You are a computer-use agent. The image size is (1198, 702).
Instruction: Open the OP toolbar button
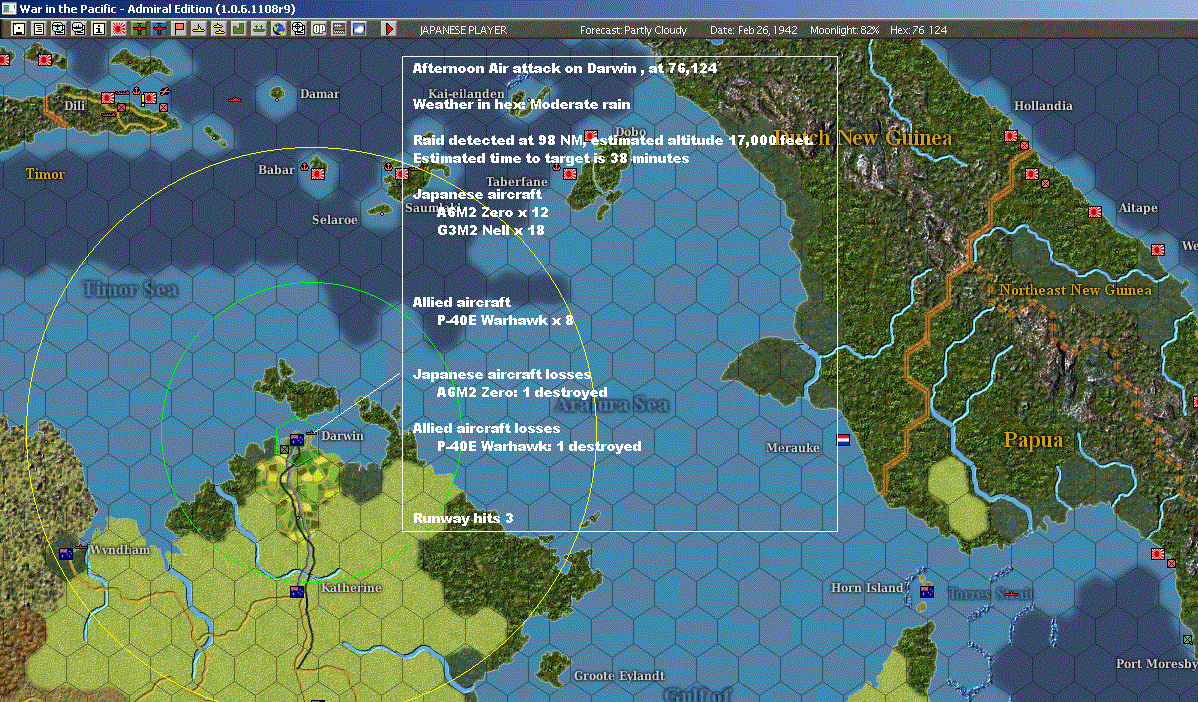[319, 29]
